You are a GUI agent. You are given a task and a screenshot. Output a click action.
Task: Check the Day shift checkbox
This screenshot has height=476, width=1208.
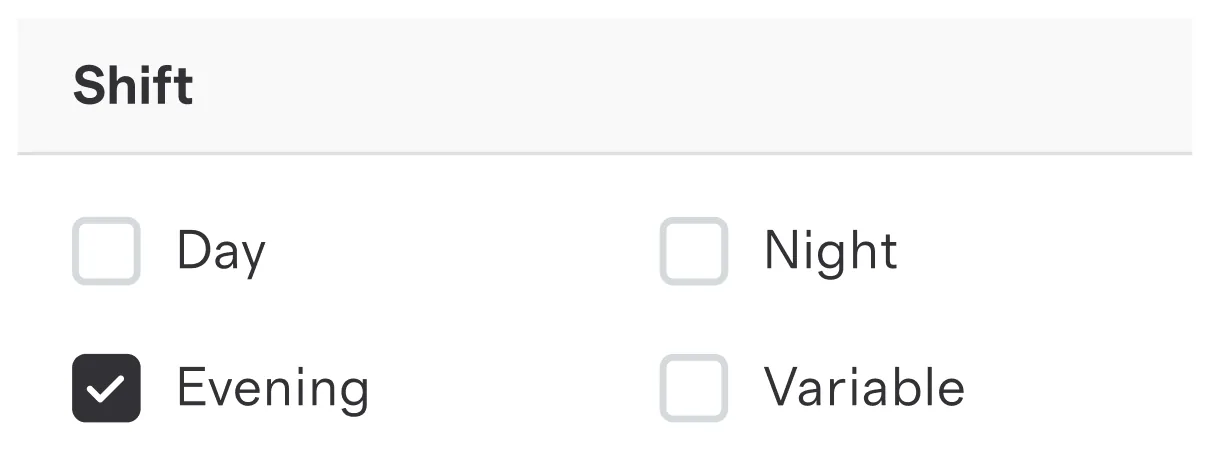(106, 251)
